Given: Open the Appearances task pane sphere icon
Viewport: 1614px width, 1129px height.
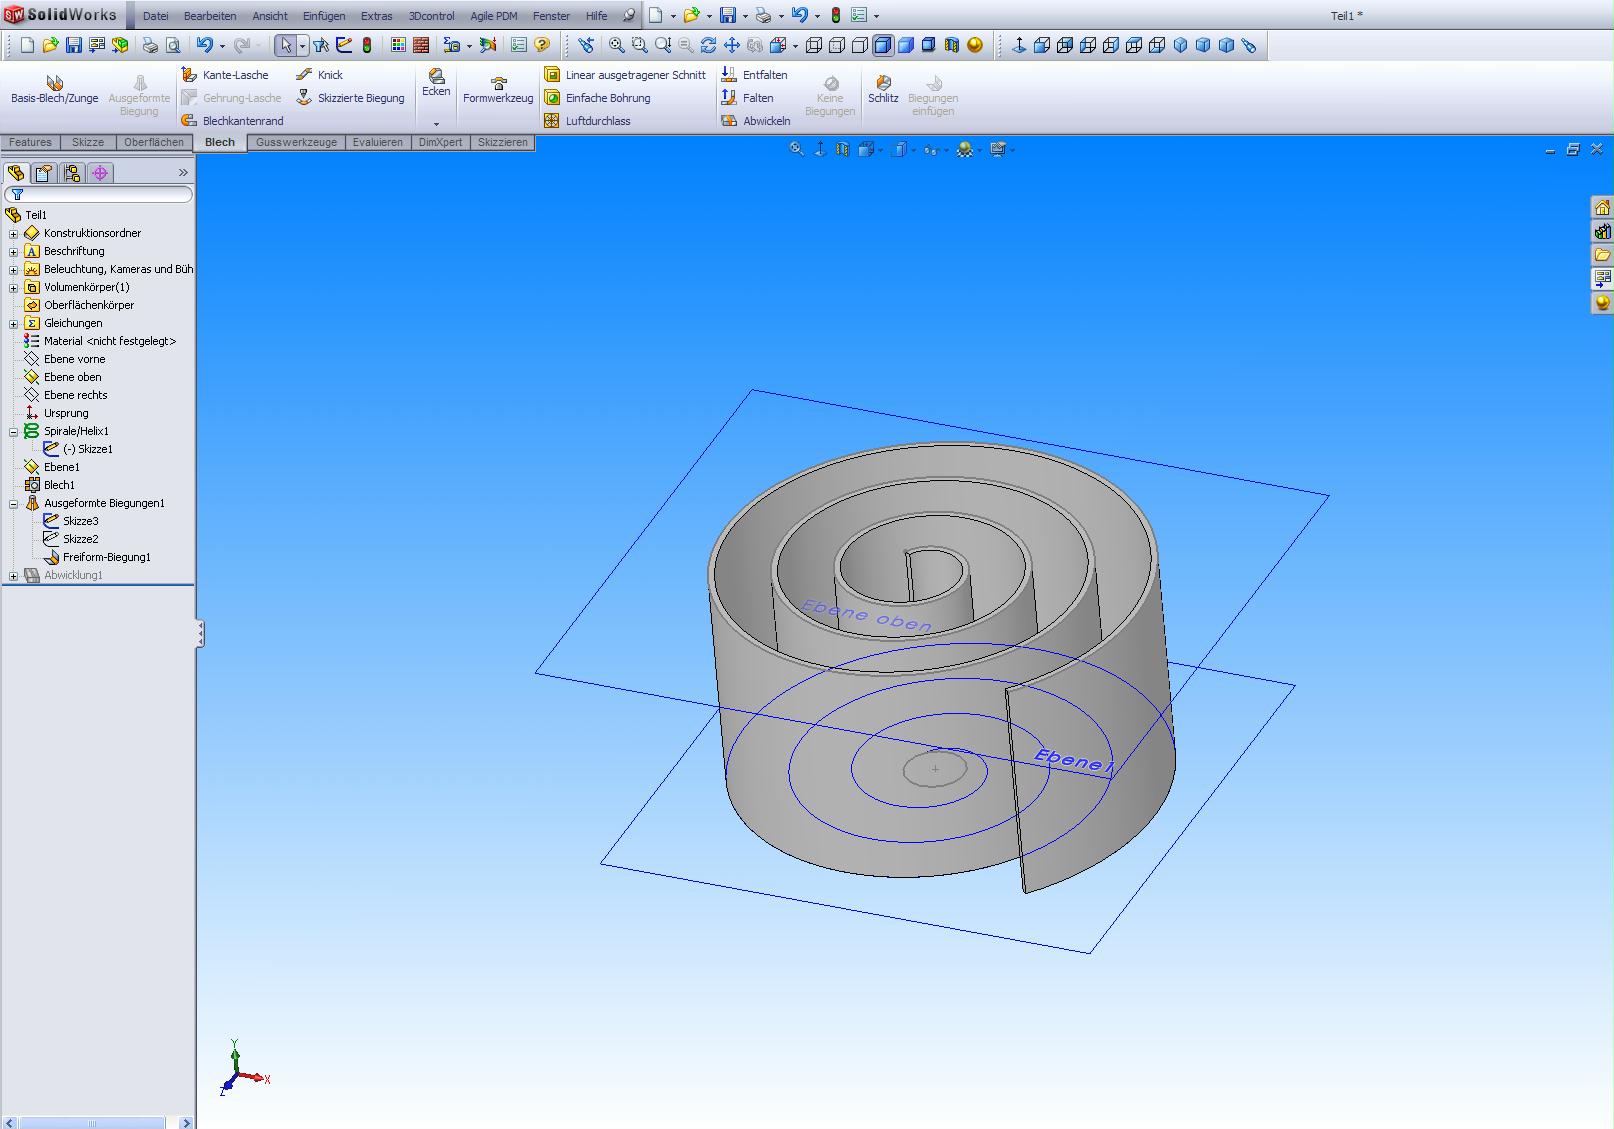Looking at the screenshot, I should point(1602,302).
